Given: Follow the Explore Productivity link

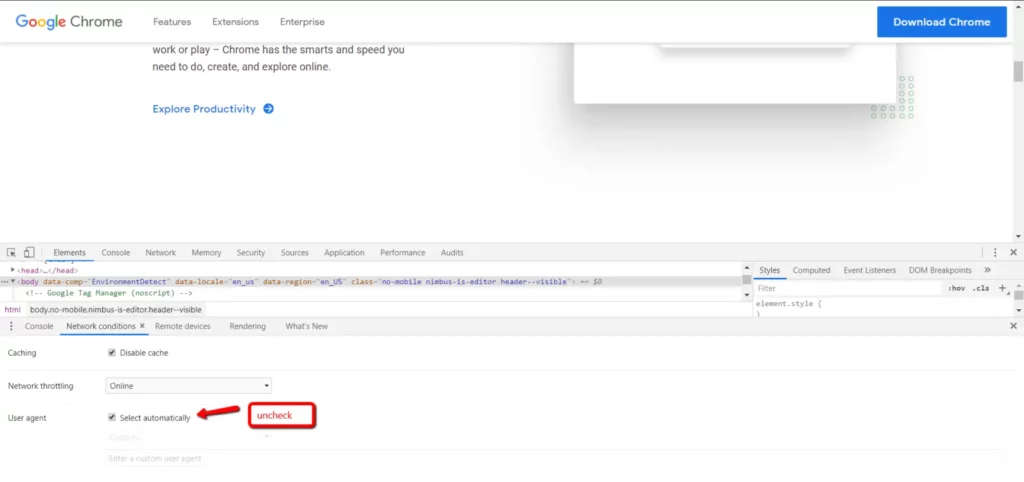Looking at the screenshot, I should [x=204, y=109].
